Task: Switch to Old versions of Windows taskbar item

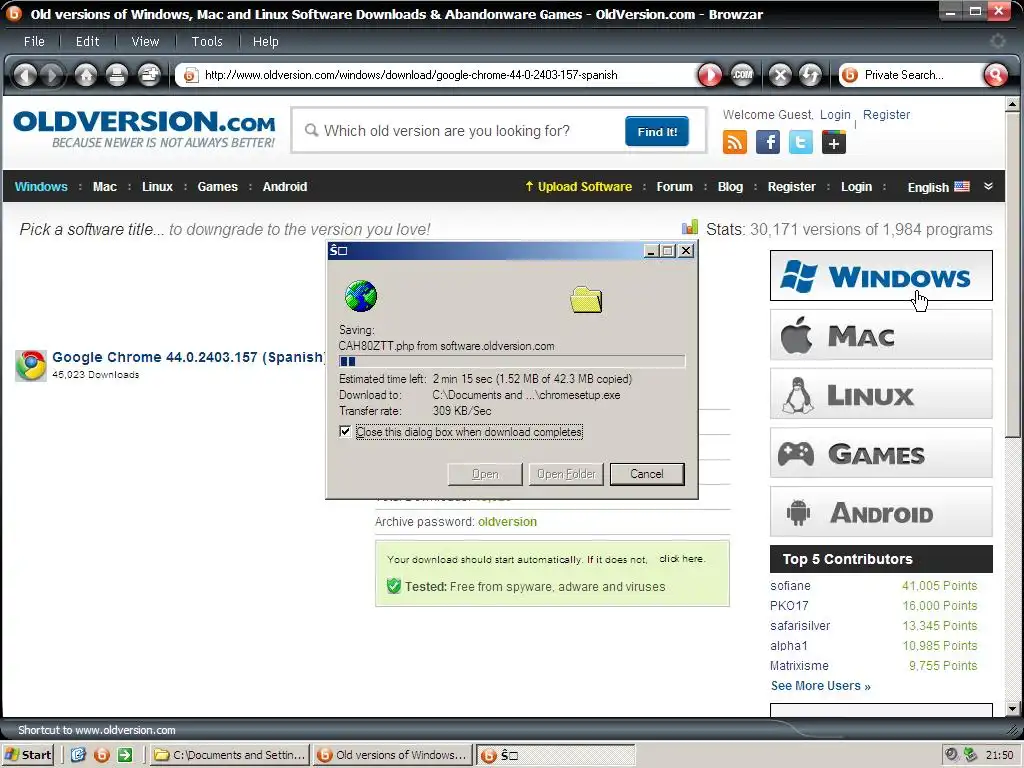Action: coord(392,755)
